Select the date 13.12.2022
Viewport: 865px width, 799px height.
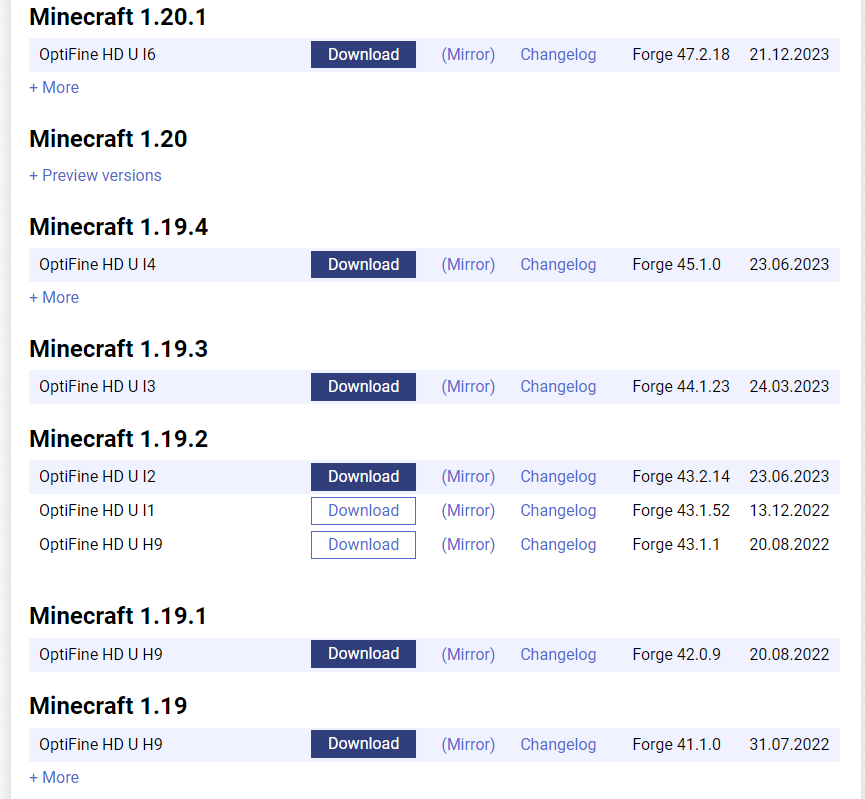pyautogui.click(x=789, y=511)
